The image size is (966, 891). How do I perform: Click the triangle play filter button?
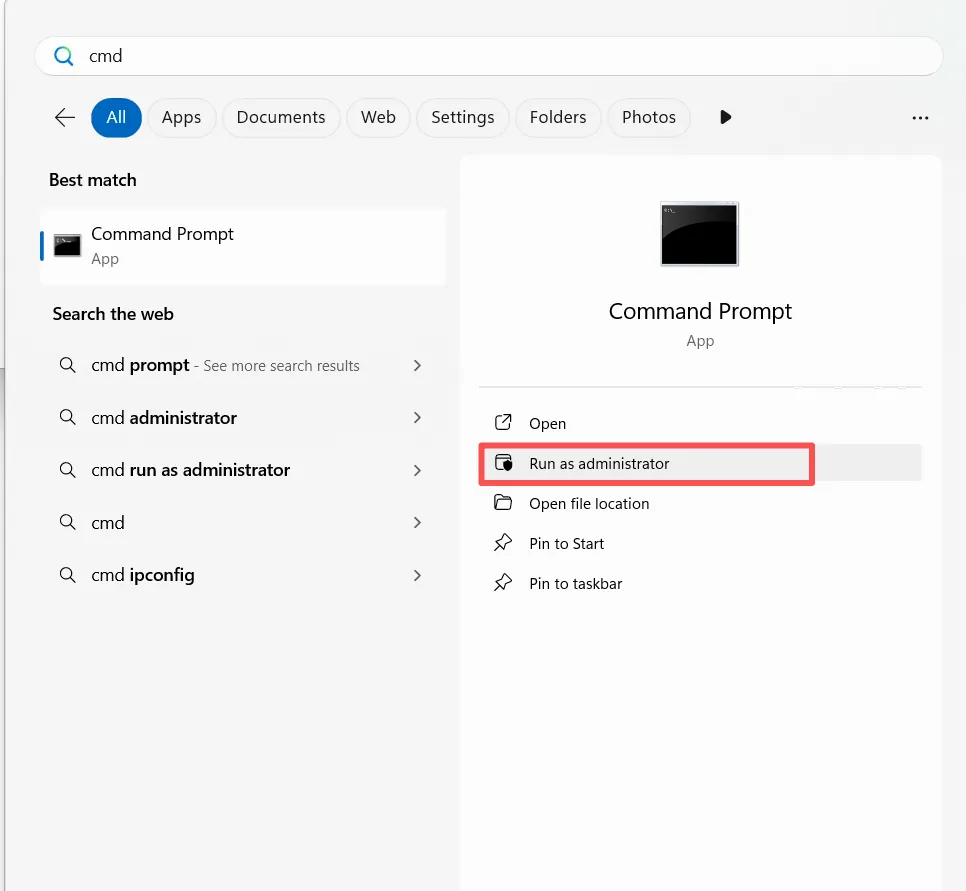point(724,117)
